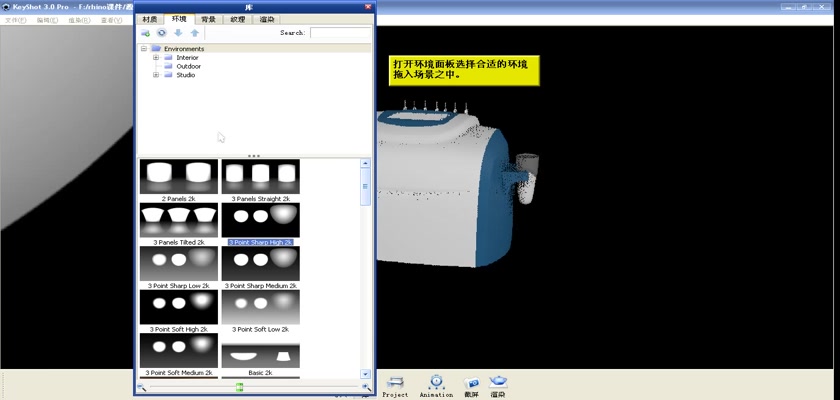840x400 pixels.
Task: Adjust the thumbnail size slider handle
Action: point(240,387)
